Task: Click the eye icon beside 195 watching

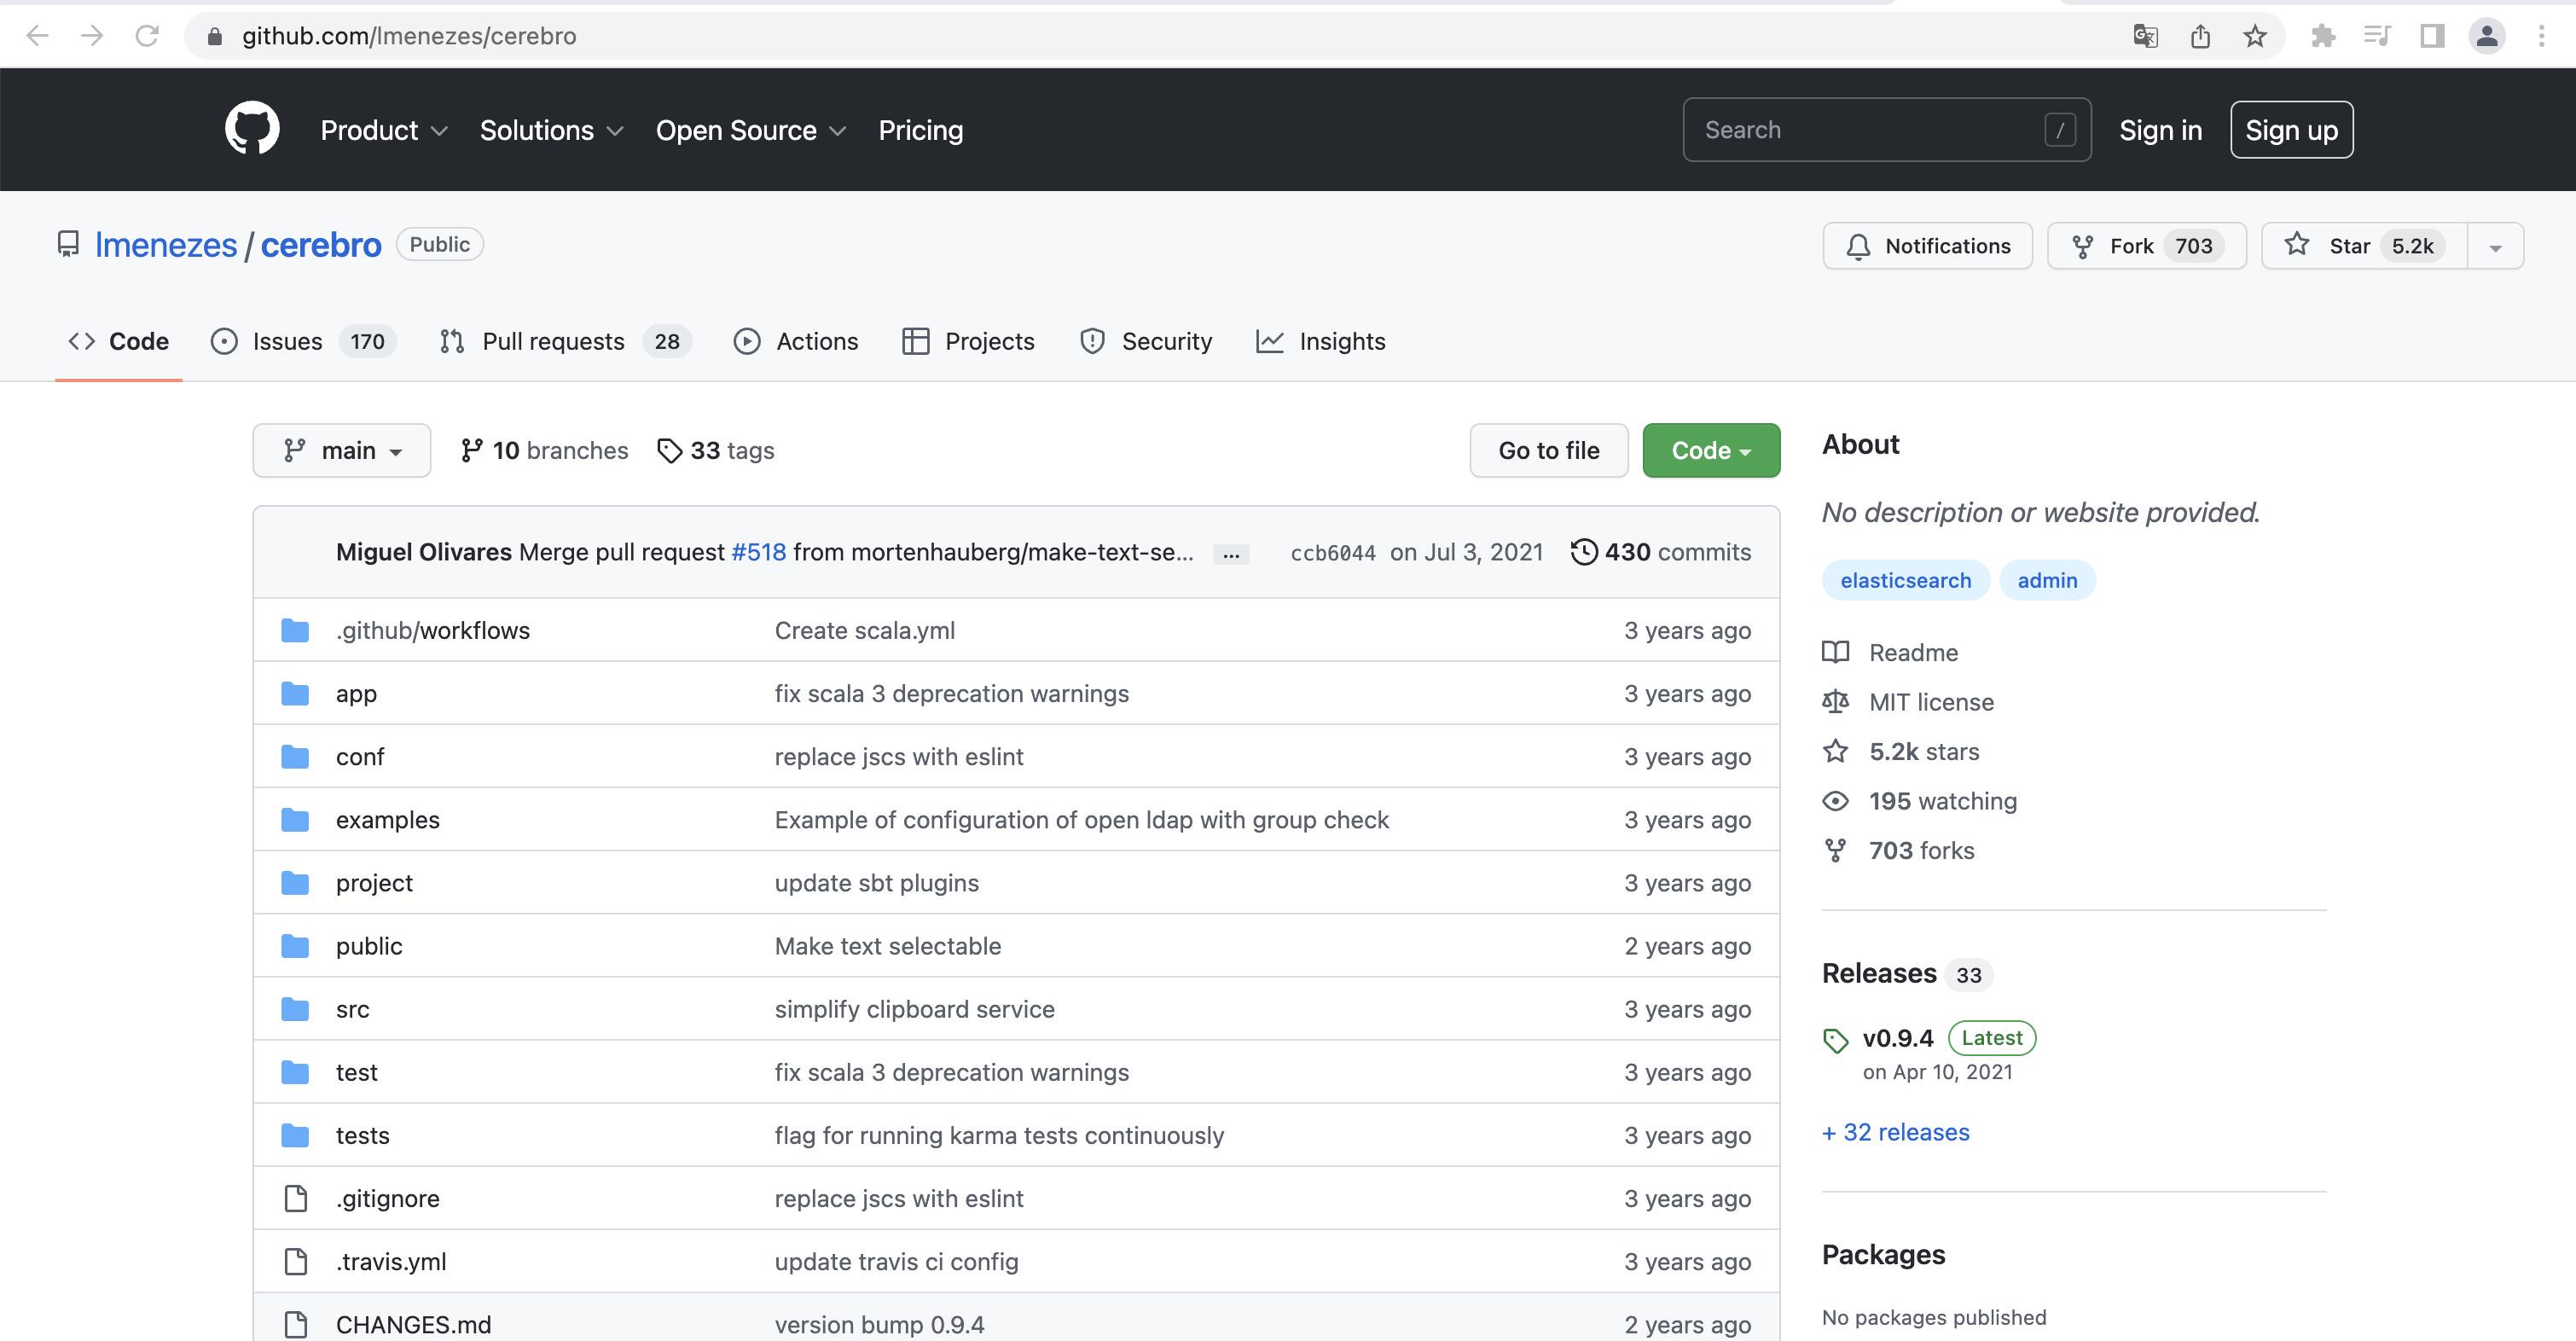Action: click(x=1836, y=801)
